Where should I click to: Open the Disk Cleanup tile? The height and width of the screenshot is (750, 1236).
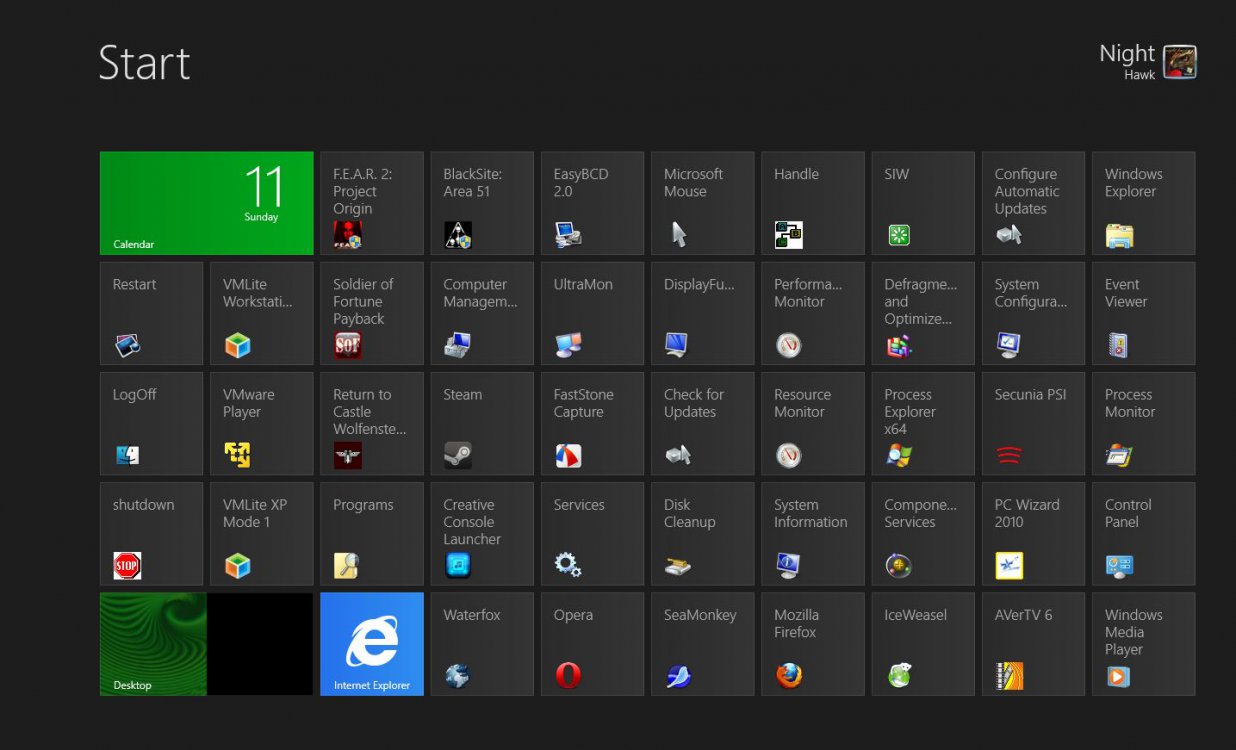click(703, 534)
